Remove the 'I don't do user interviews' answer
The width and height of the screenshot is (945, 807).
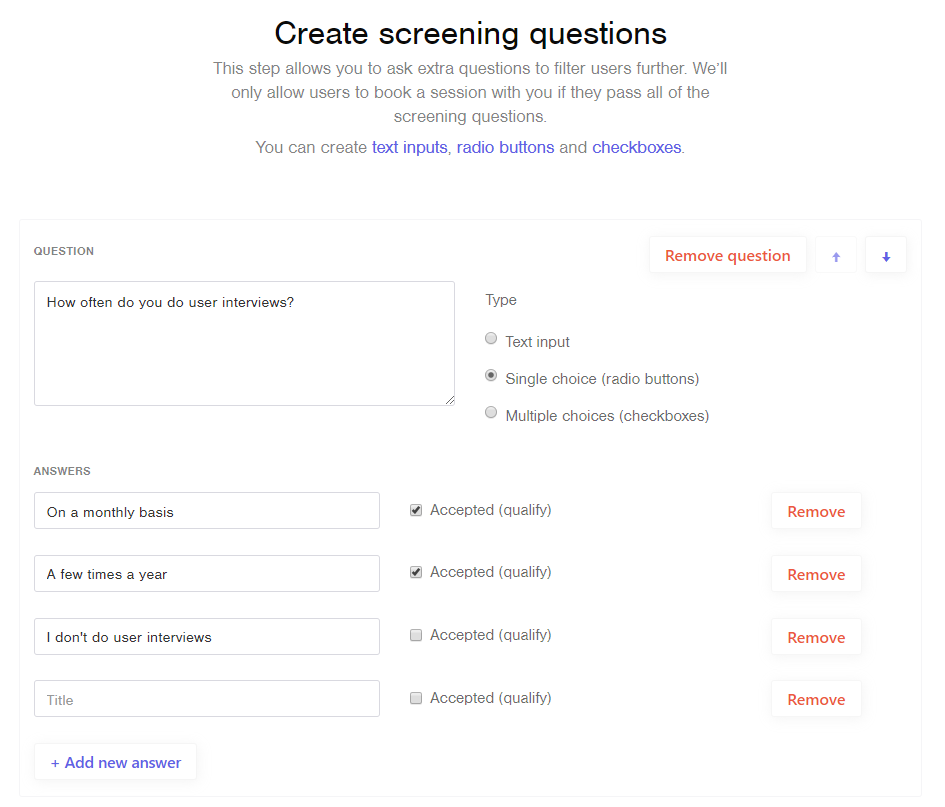(x=816, y=637)
